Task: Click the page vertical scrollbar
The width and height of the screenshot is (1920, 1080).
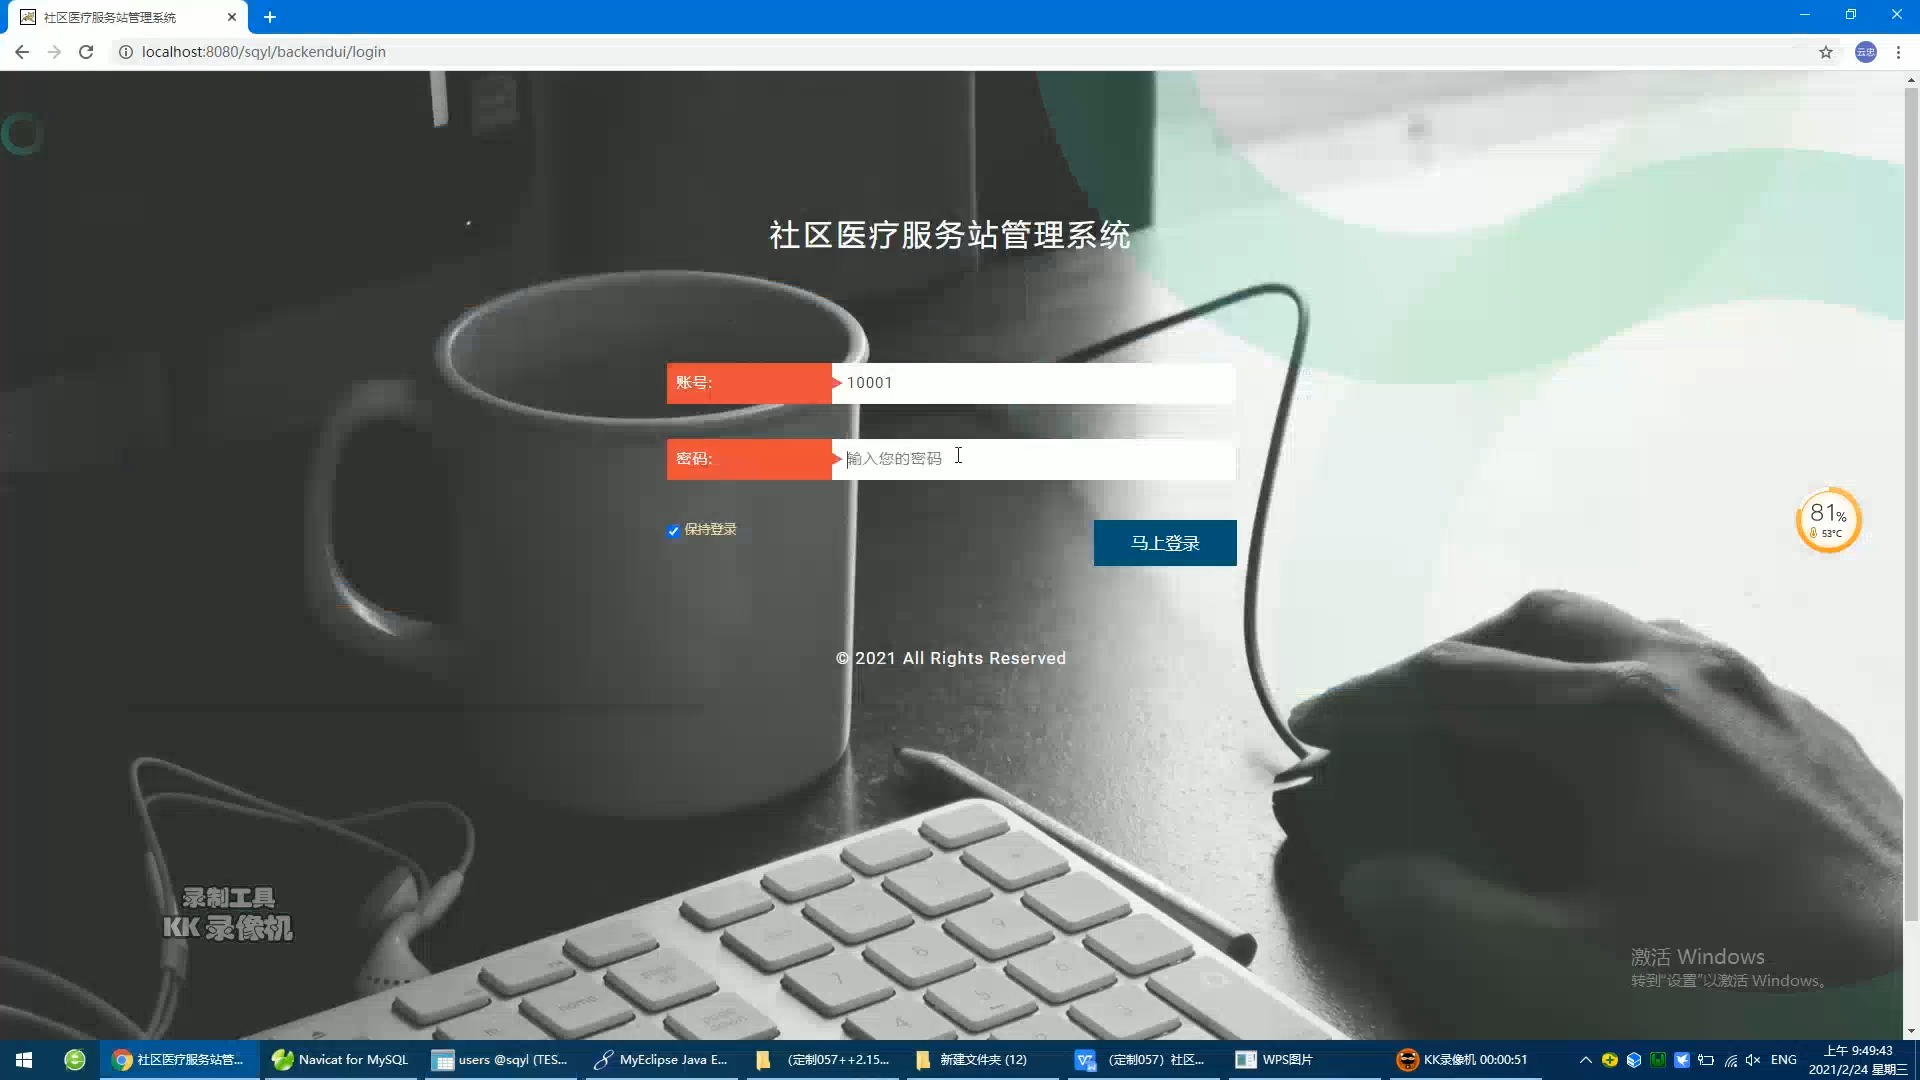Action: (x=1911, y=504)
